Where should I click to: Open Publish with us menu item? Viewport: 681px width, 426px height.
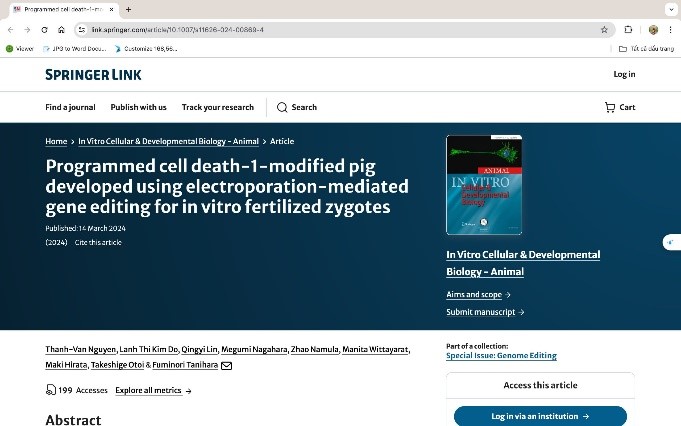point(139,107)
